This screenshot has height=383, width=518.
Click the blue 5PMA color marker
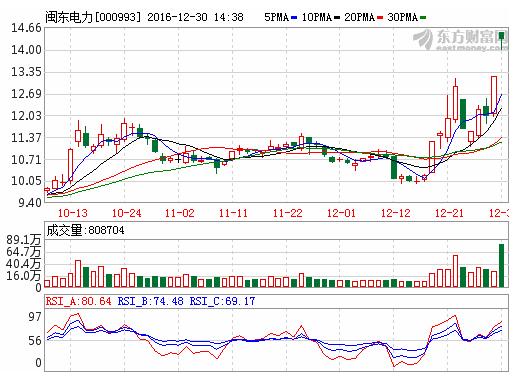294,17
